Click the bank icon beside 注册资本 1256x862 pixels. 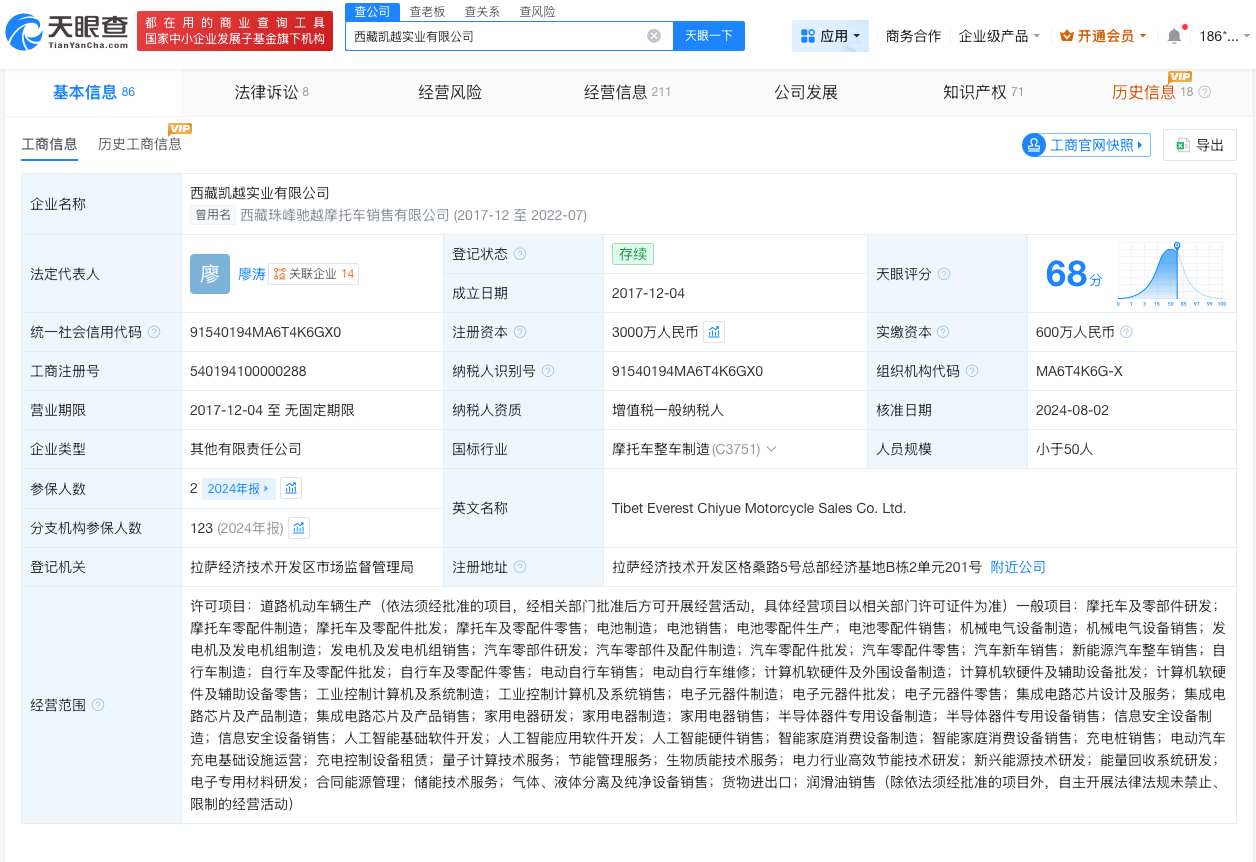[714, 332]
